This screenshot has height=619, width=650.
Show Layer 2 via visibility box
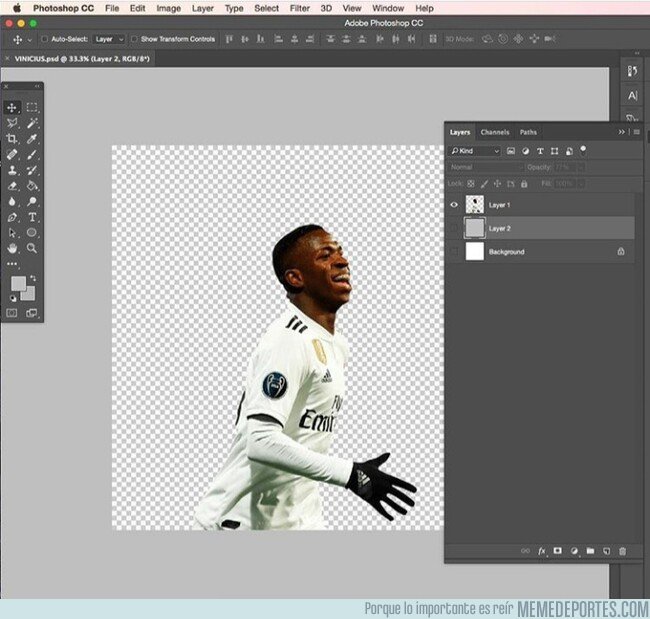coord(455,228)
